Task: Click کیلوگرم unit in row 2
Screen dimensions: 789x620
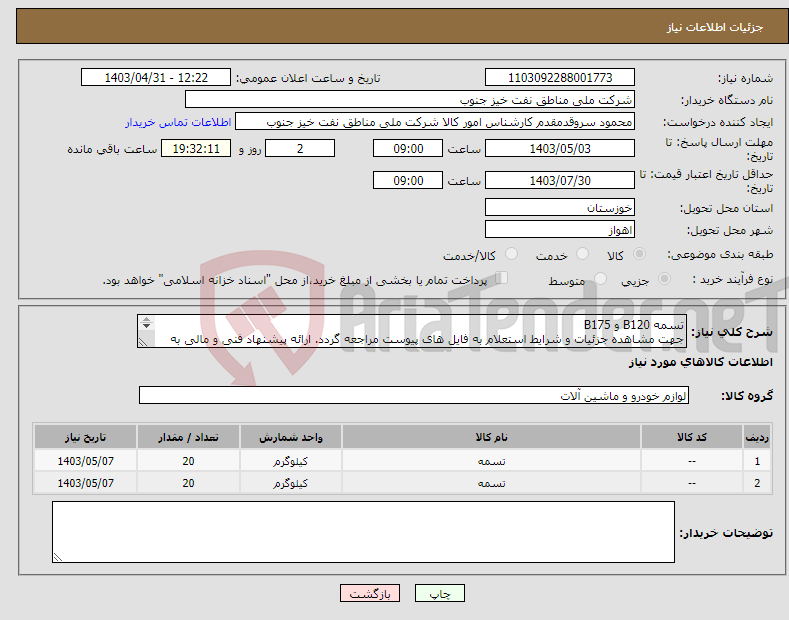Action: point(291,483)
